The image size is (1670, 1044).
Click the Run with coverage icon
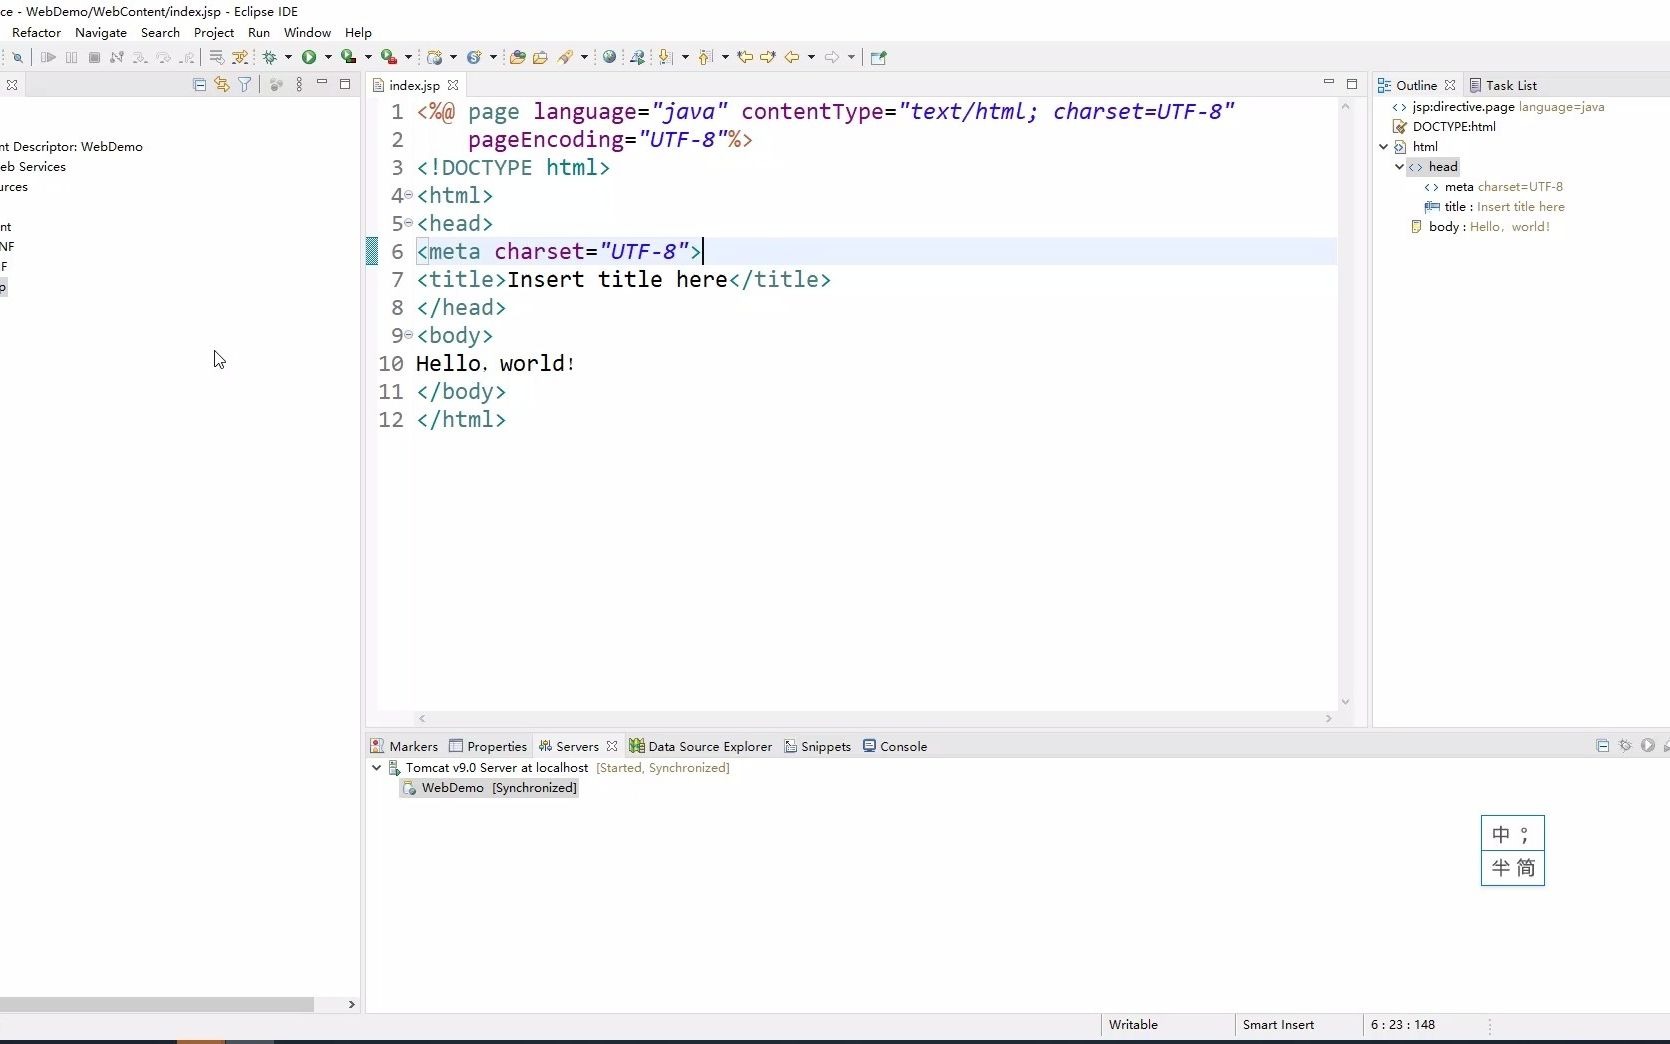click(348, 57)
